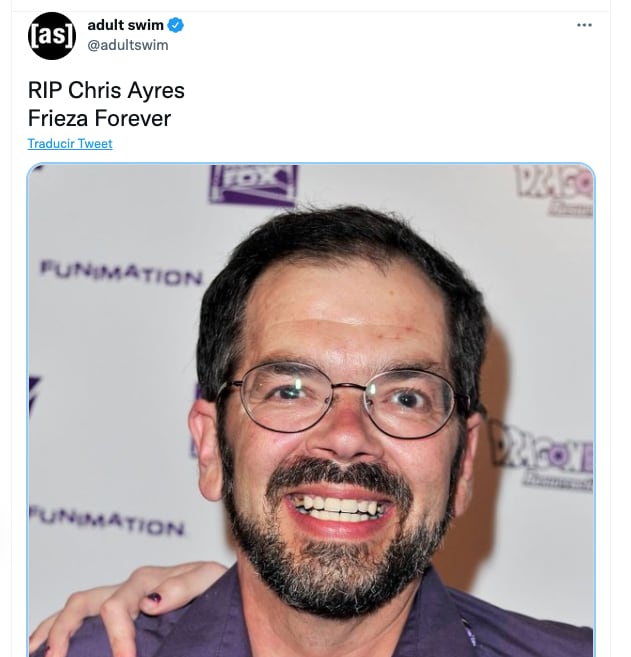Open the @adultswim handle

point(128,45)
